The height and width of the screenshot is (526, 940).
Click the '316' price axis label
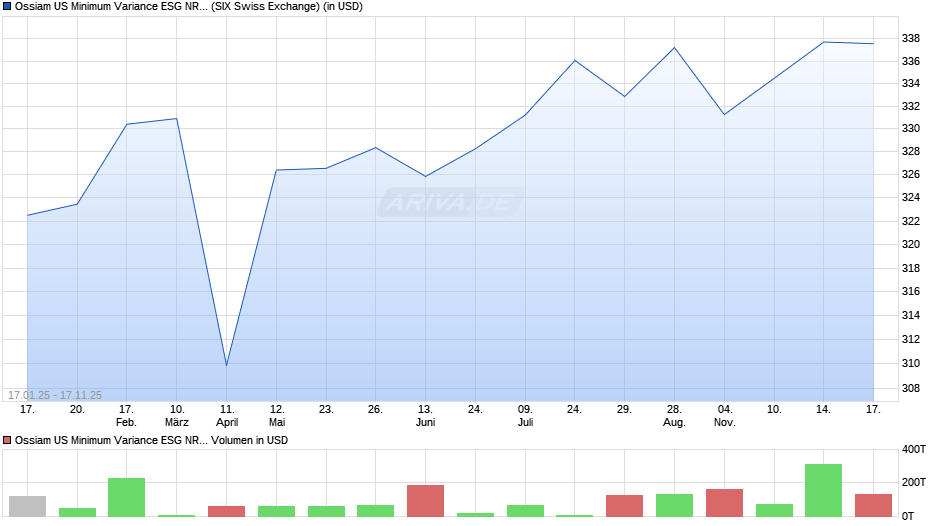[911, 291]
